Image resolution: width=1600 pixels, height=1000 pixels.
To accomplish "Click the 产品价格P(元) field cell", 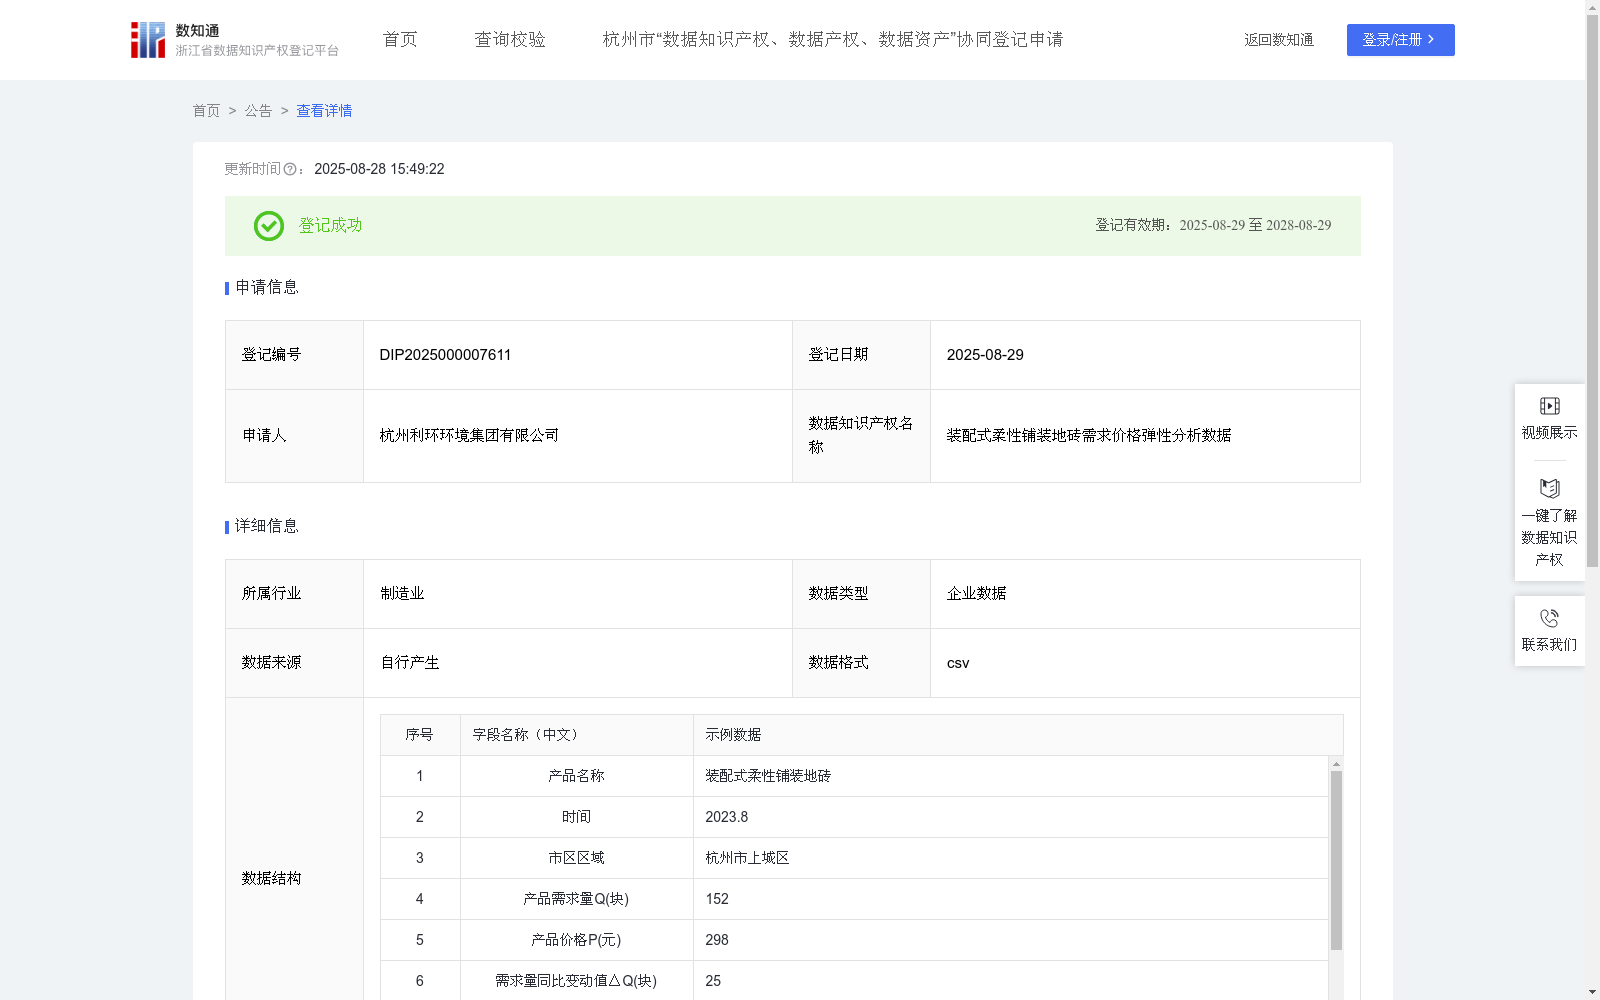I will [576, 940].
